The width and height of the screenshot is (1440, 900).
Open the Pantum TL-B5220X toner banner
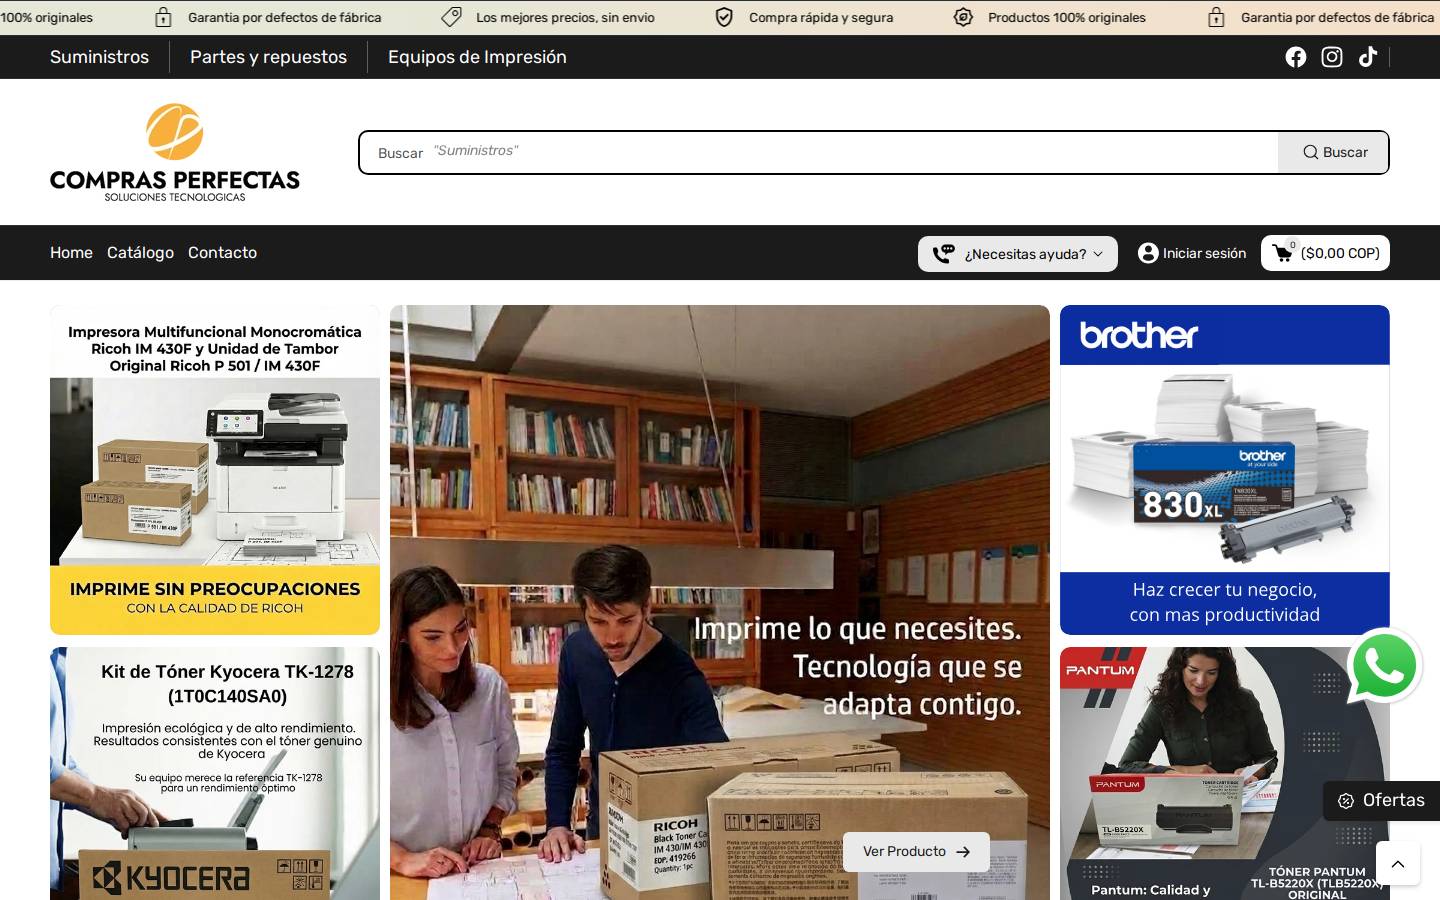(x=1225, y=773)
